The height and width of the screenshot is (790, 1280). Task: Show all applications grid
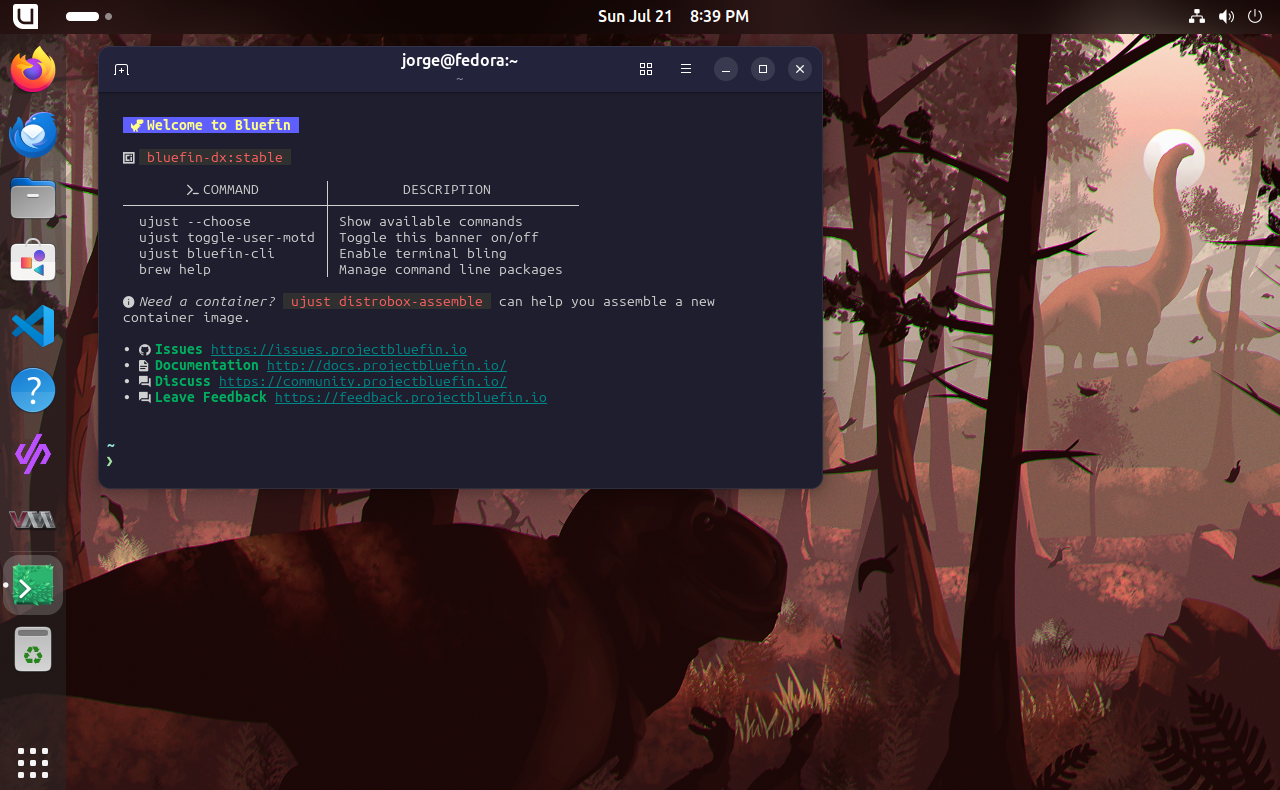point(33,762)
